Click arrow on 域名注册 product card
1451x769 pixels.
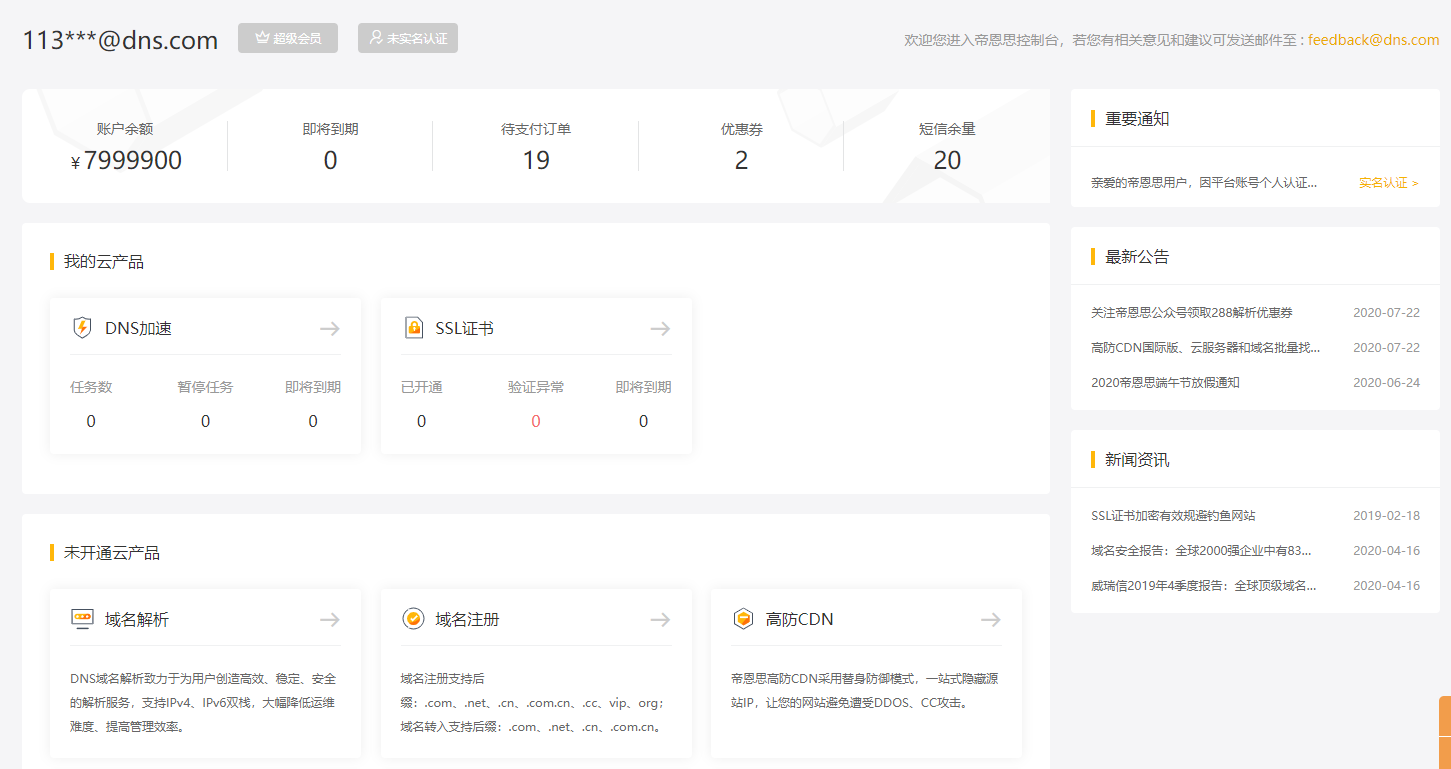coord(660,620)
